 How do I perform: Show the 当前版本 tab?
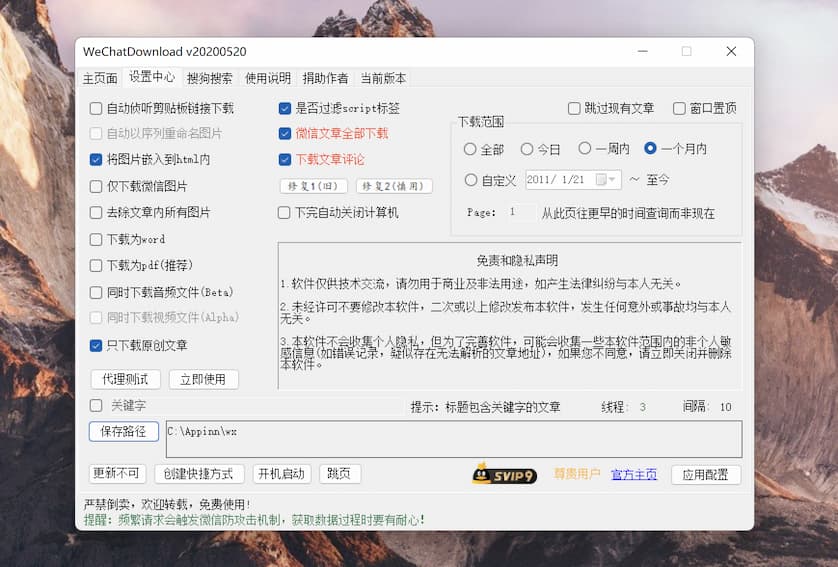pos(383,79)
